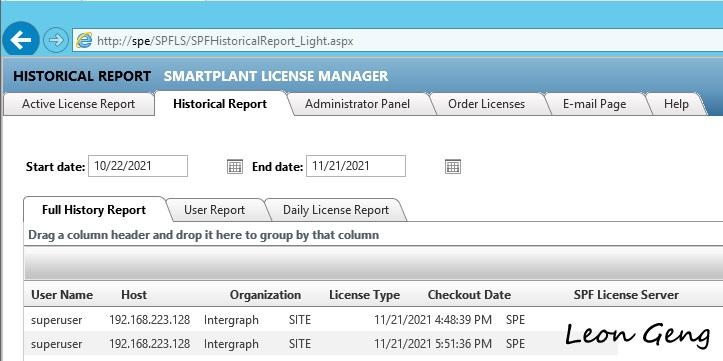Click the Internet Explorer page icon in address bar
Screen dimensions: 723x361
84,41
